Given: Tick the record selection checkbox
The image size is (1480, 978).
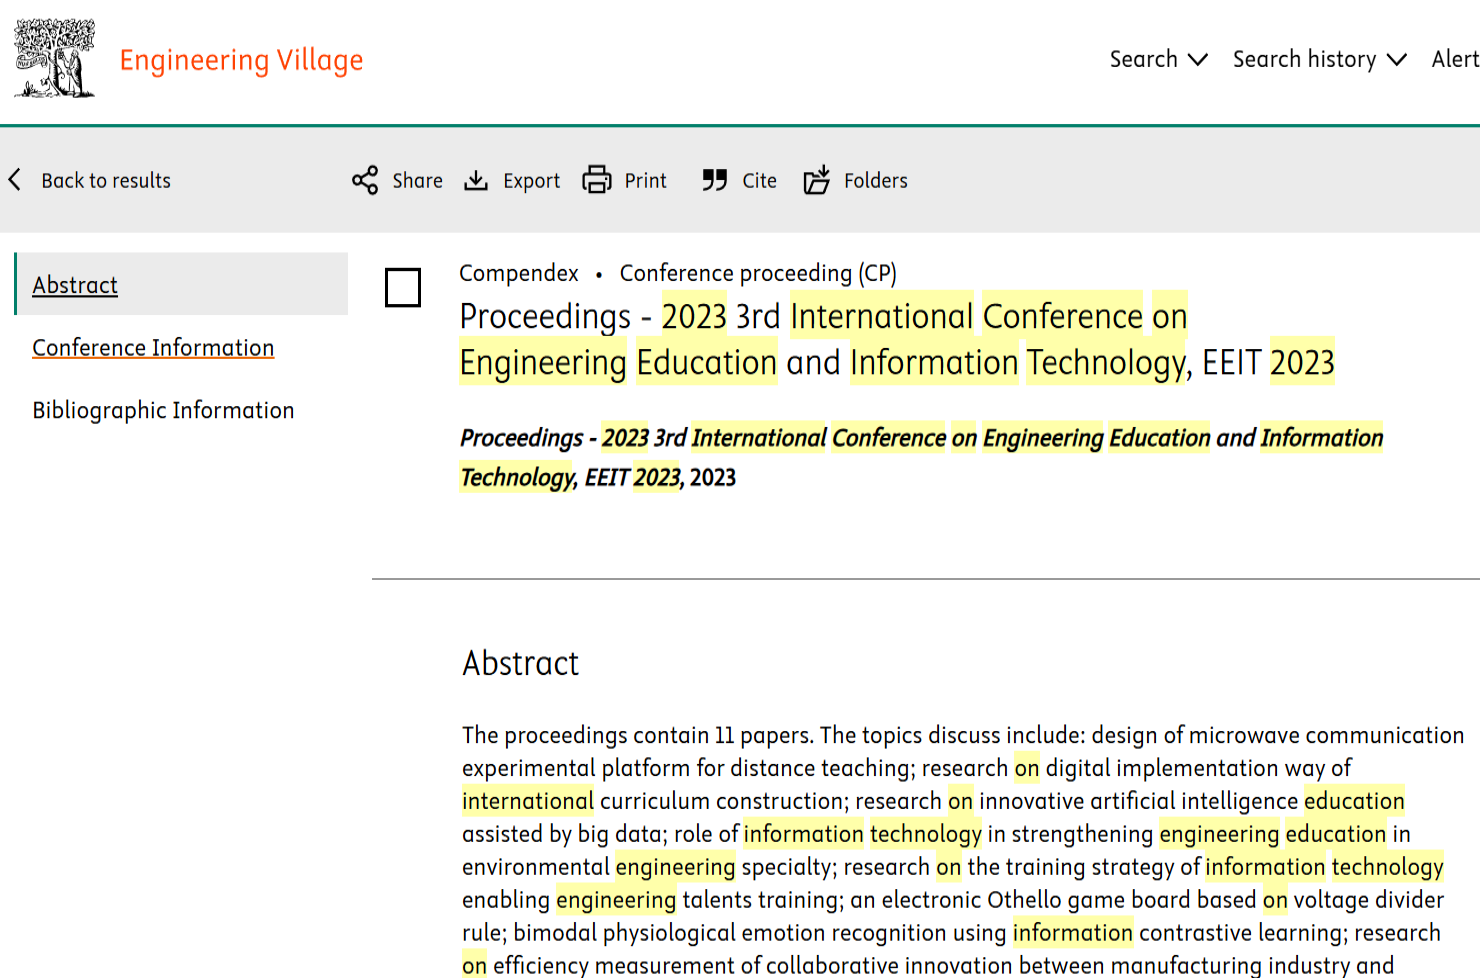Looking at the screenshot, I should [403, 288].
